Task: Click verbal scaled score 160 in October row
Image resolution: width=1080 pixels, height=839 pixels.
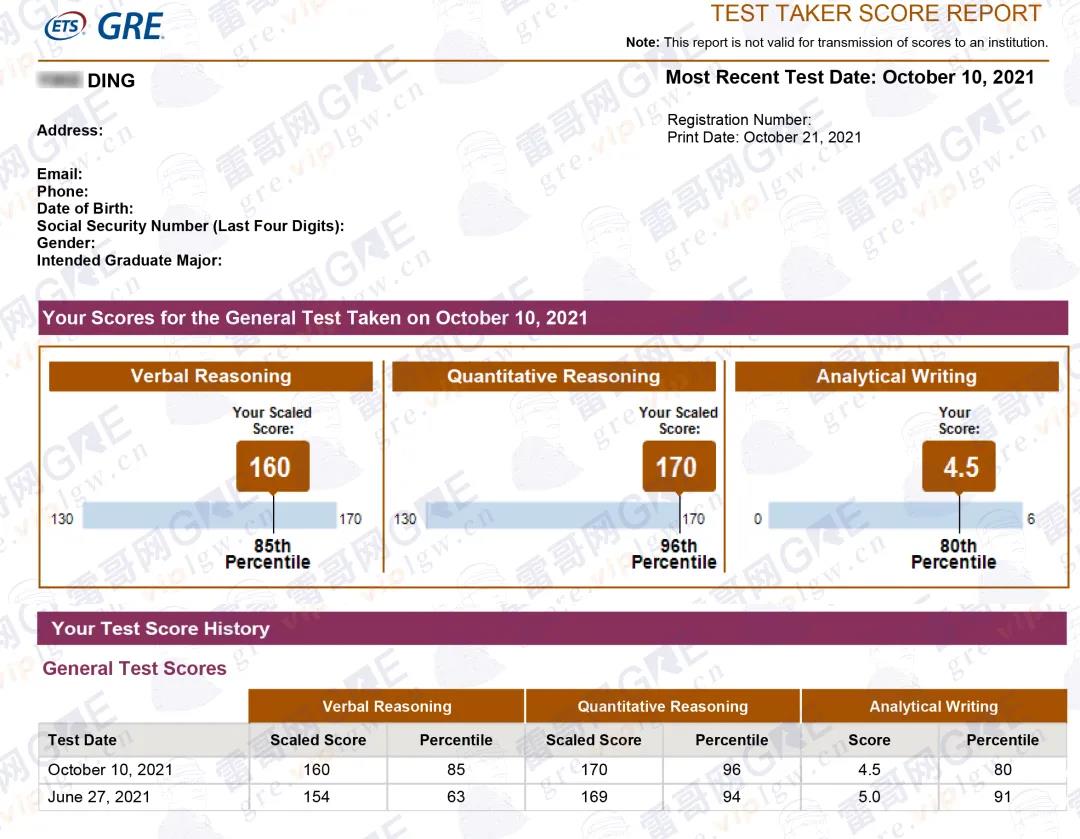Action: (317, 769)
